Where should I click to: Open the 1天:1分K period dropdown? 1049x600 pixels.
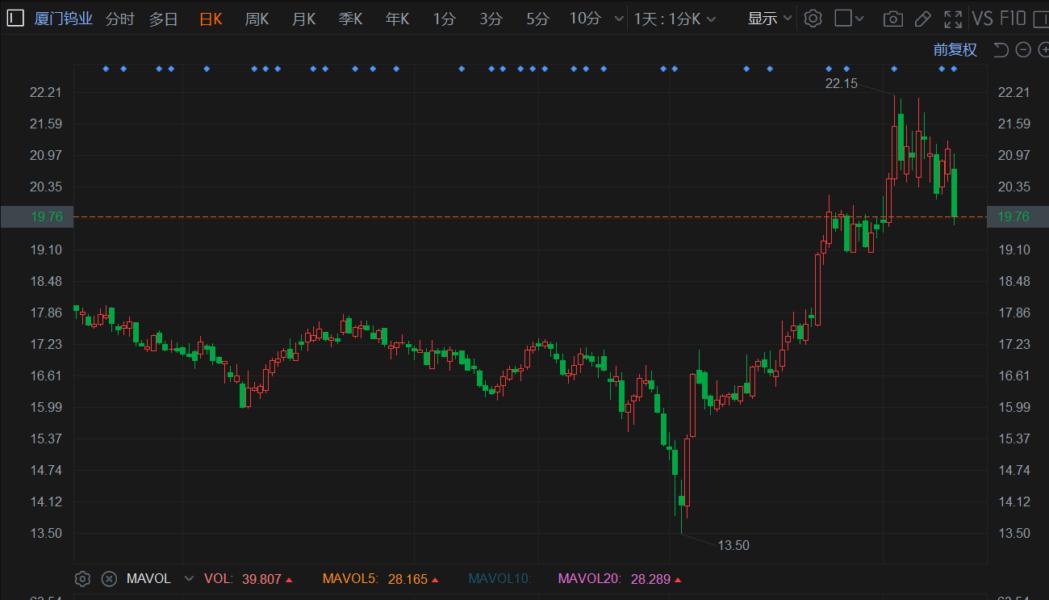click(x=674, y=19)
